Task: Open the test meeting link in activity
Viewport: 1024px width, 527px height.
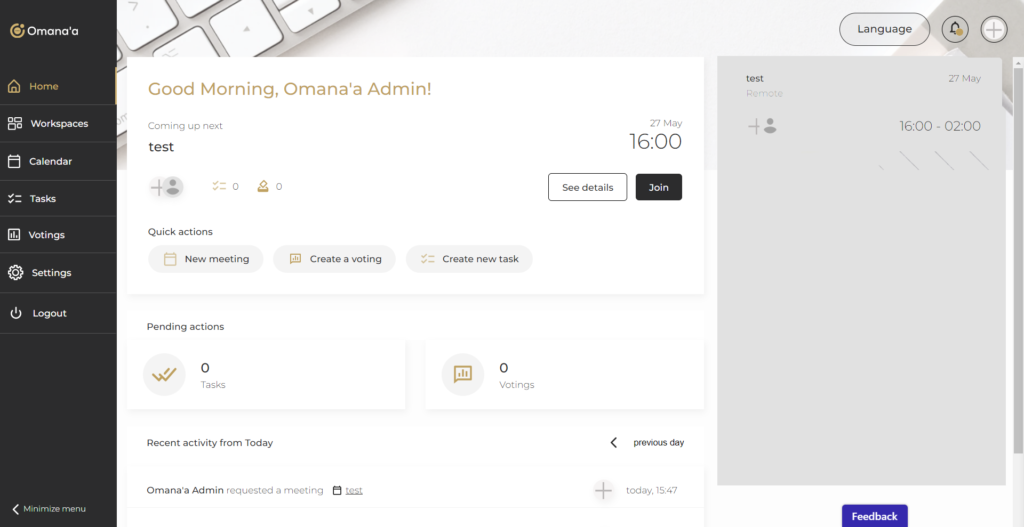Action: 354,490
